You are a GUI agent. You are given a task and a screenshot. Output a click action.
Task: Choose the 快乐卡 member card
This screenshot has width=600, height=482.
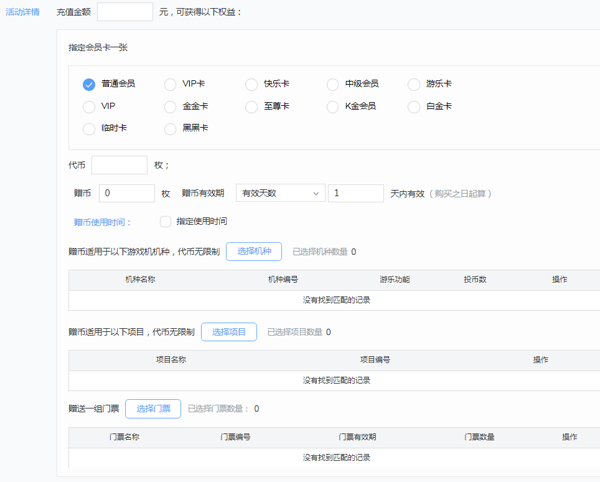pos(251,84)
